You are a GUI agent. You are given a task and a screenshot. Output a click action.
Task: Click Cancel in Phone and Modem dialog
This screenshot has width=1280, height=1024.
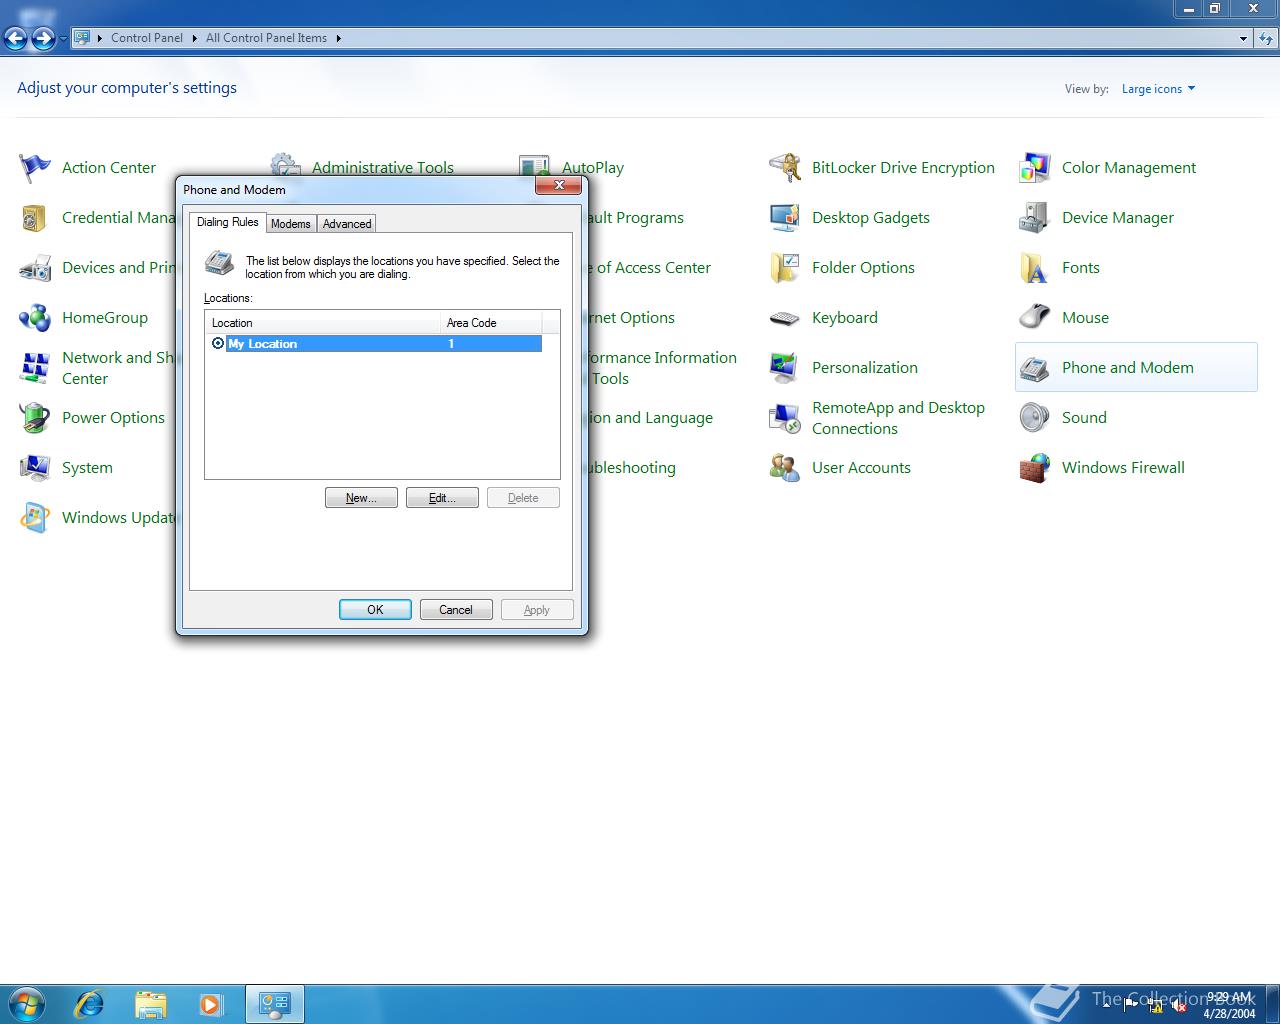pos(456,610)
